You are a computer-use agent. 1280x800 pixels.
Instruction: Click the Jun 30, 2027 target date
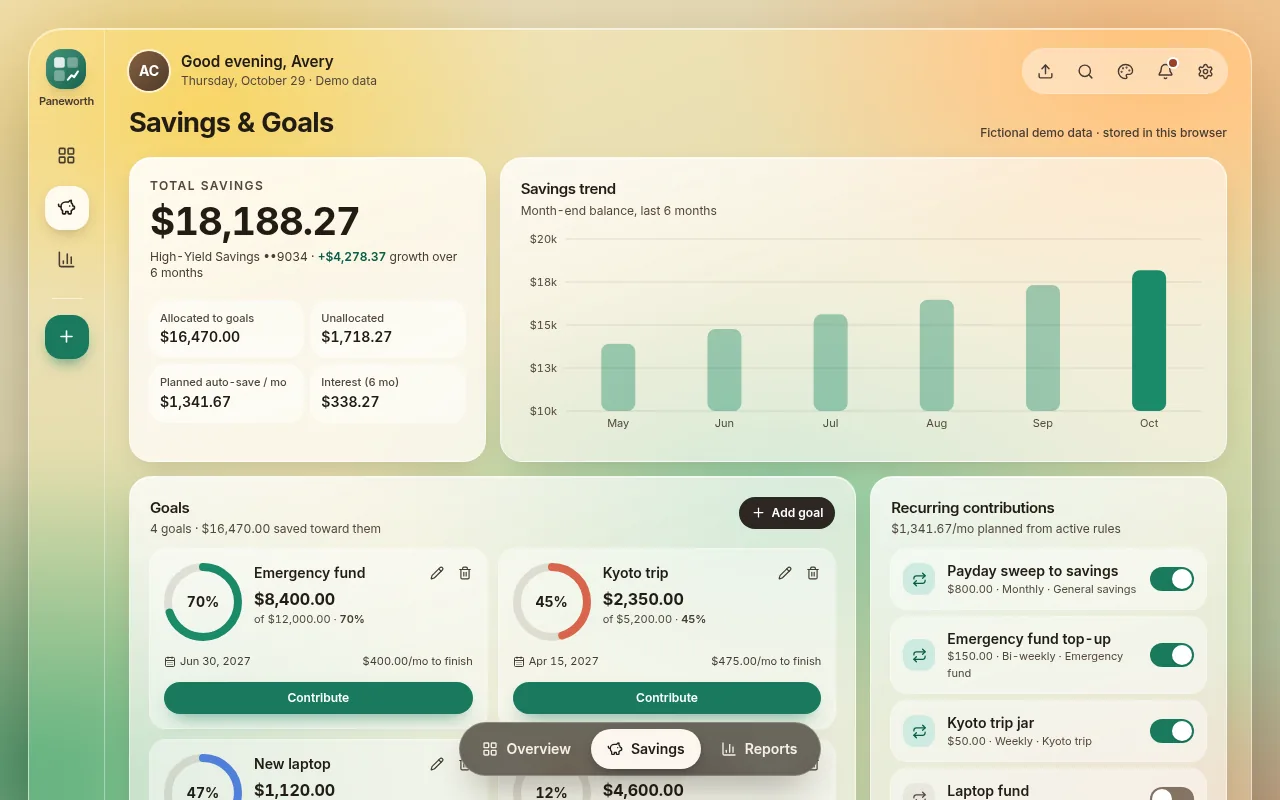click(x=215, y=661)
